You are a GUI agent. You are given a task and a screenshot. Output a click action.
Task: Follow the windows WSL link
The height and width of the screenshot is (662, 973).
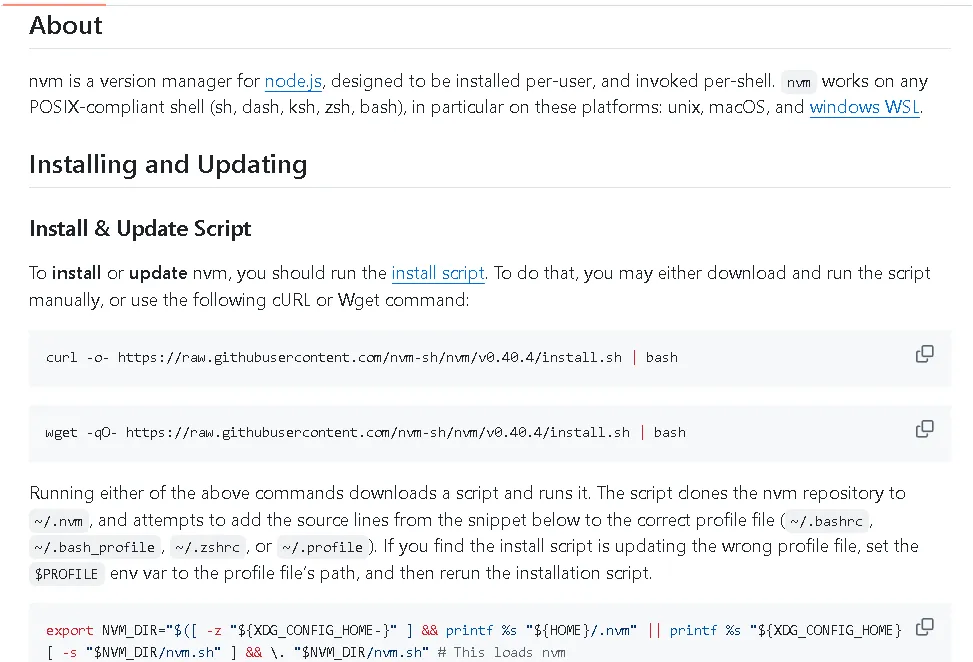coord(864,107)
